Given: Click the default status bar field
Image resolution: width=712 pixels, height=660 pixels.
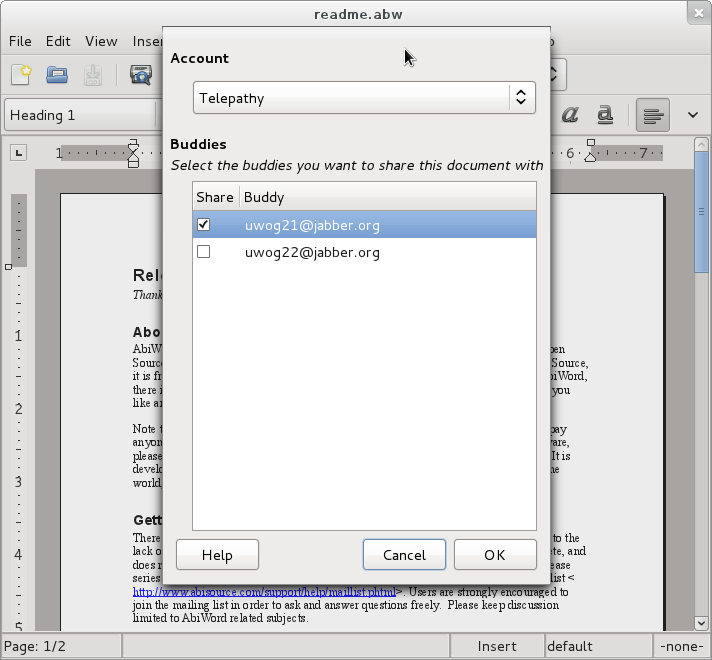Looking at the screenshot, I should click(598, 646).
